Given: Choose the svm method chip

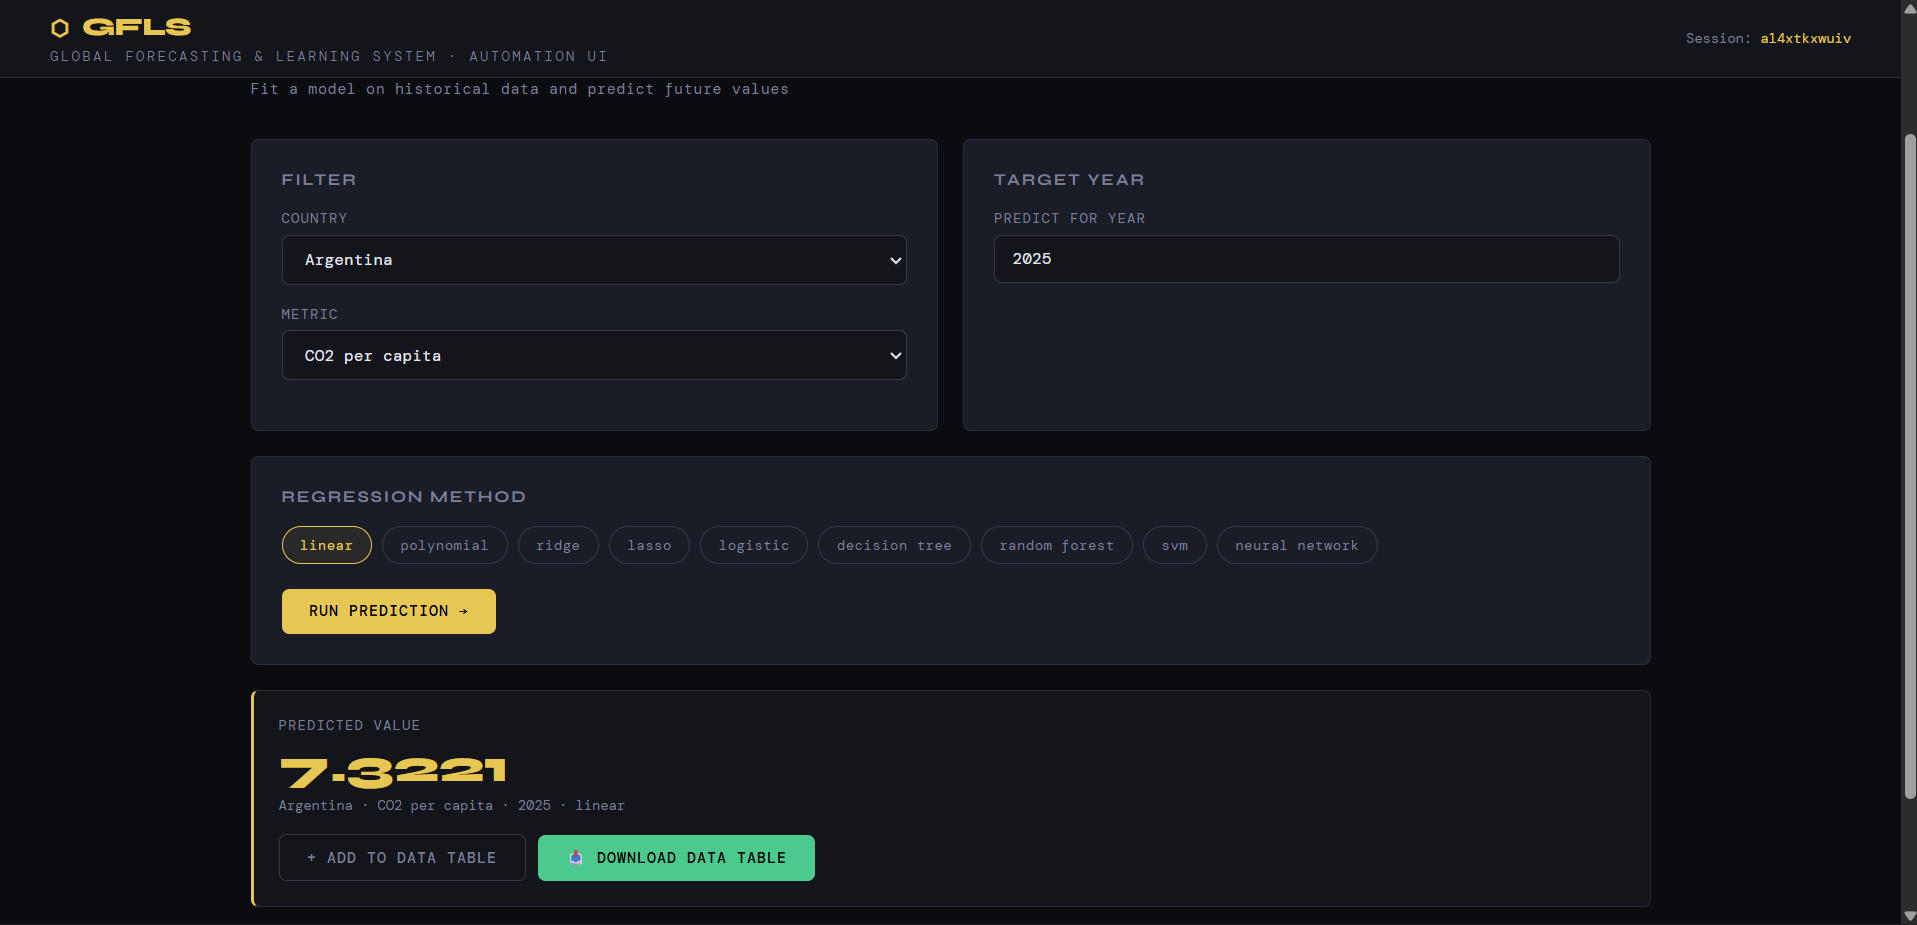Looking at the screenshot, I should [1175, 545].
